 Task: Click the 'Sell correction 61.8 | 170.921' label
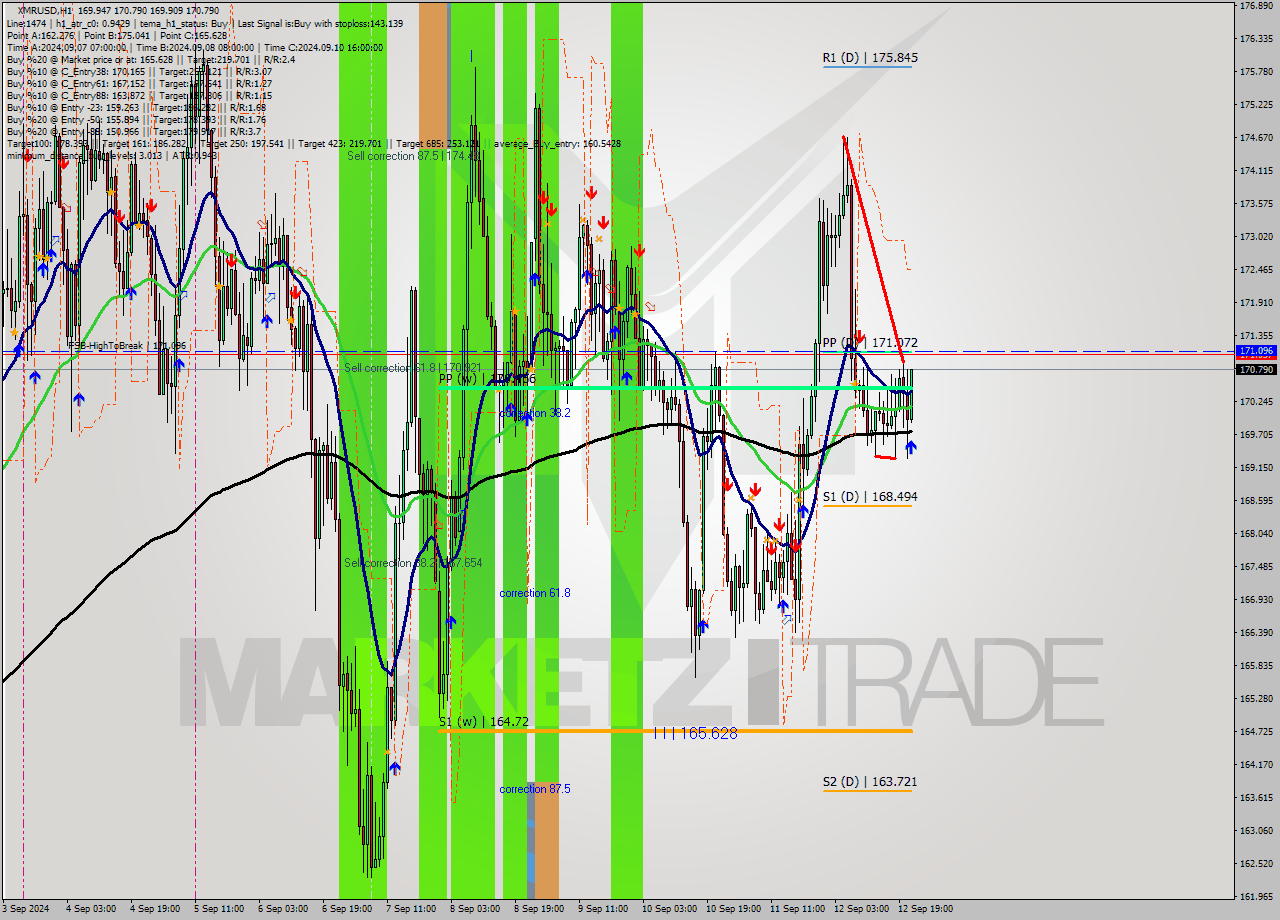click(x=413, y=368)
